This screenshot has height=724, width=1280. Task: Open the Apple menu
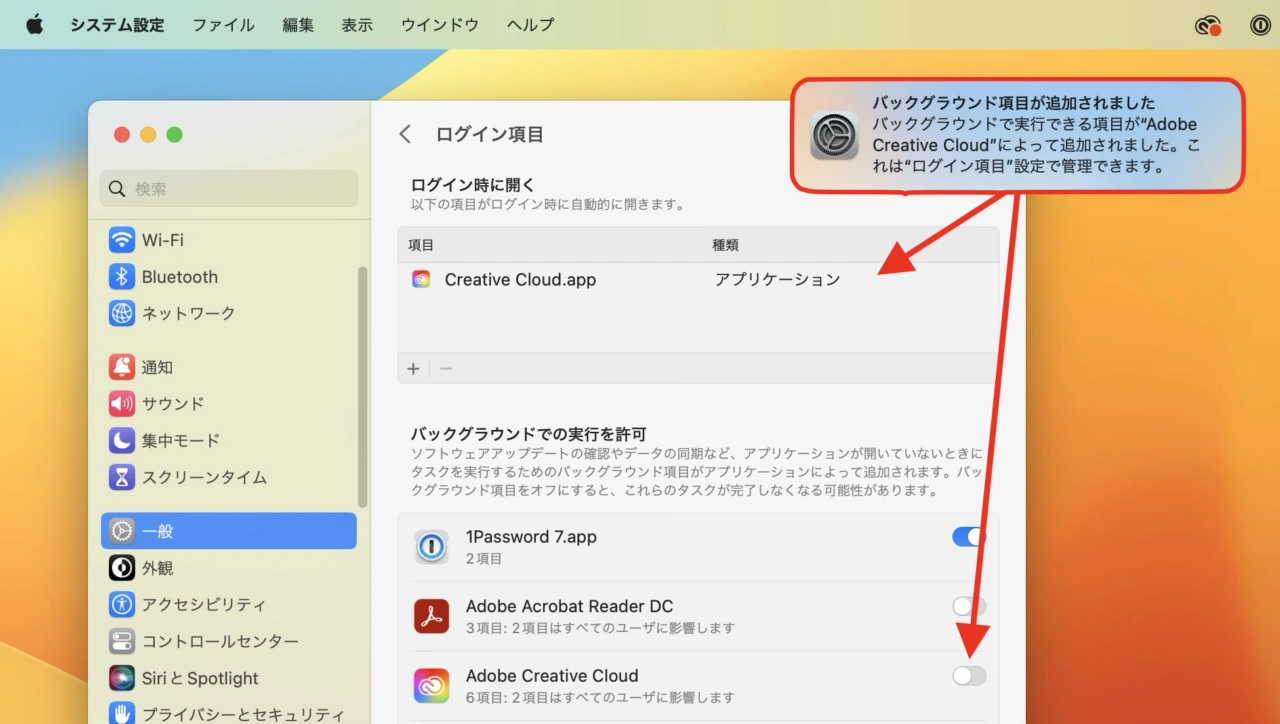(35, 25)
